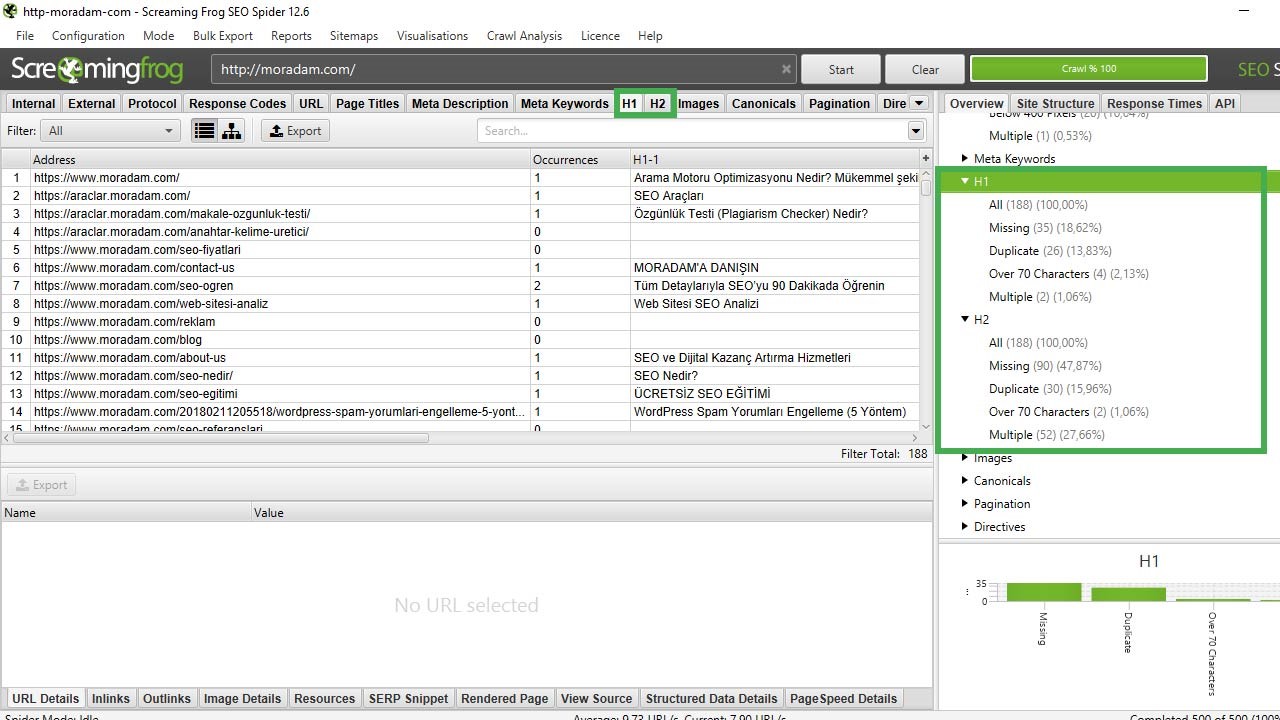Collapse the H2 tree section
1280x720 pixels.
965,320
